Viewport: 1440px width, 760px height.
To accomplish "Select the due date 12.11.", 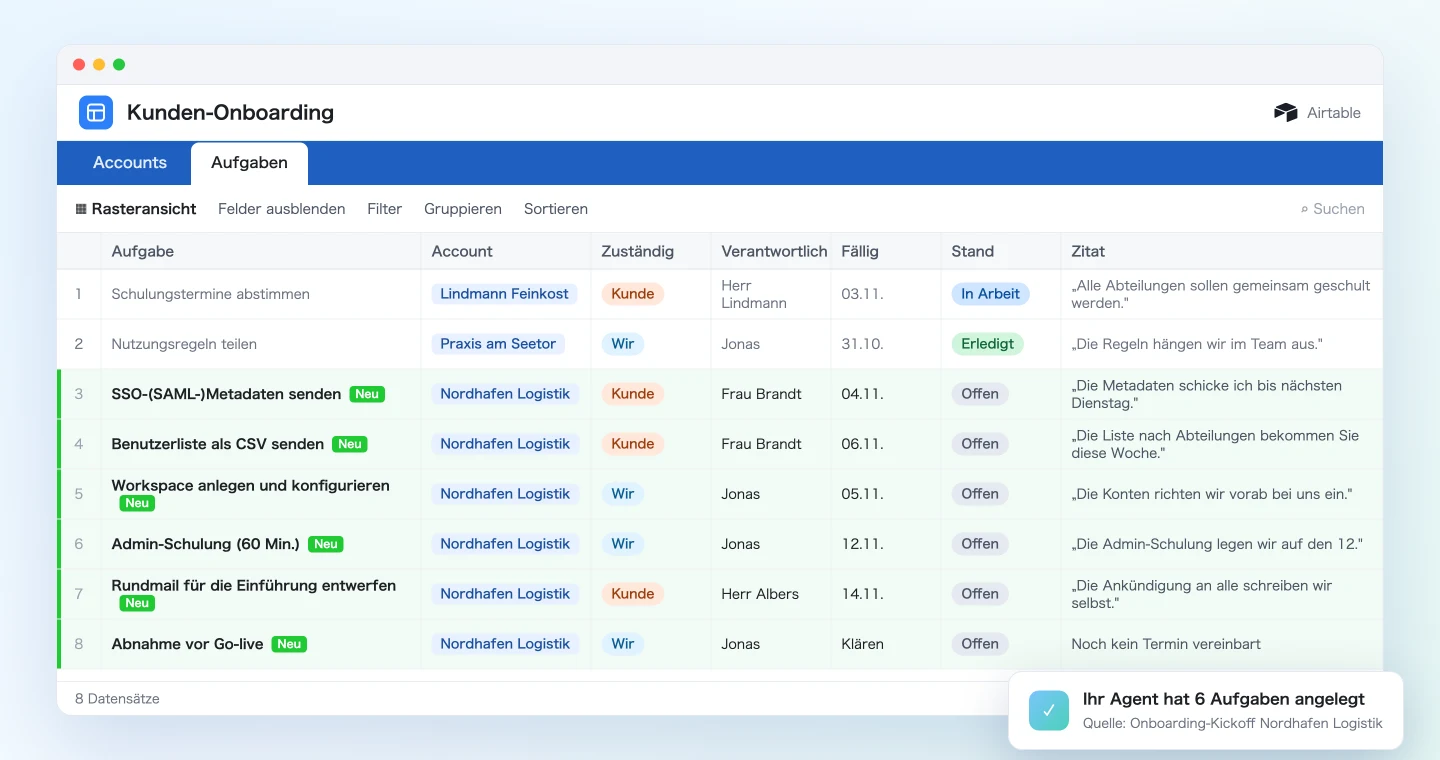I will [862, 544].
